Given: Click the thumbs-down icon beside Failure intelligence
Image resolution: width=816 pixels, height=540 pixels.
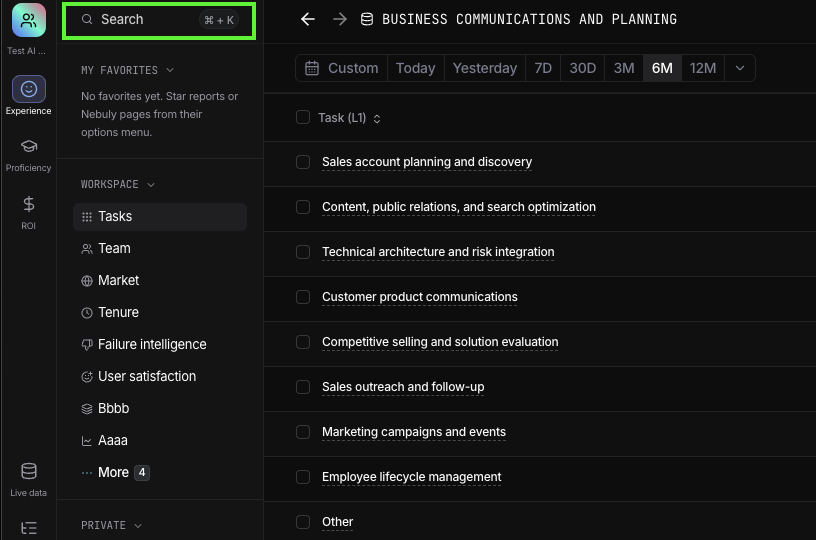Looking at the screenshot, I should coord(87,344).
